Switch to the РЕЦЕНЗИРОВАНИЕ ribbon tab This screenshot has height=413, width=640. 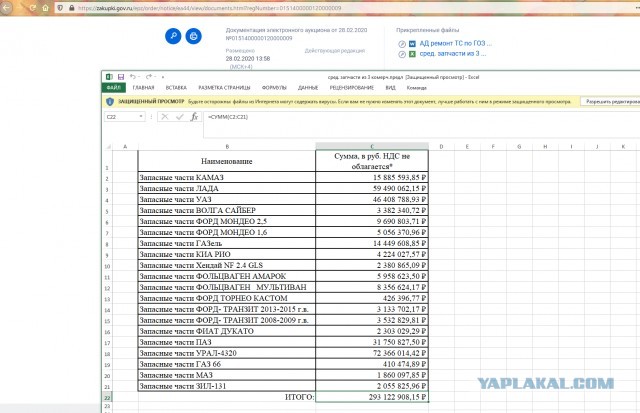click(351, 88)
